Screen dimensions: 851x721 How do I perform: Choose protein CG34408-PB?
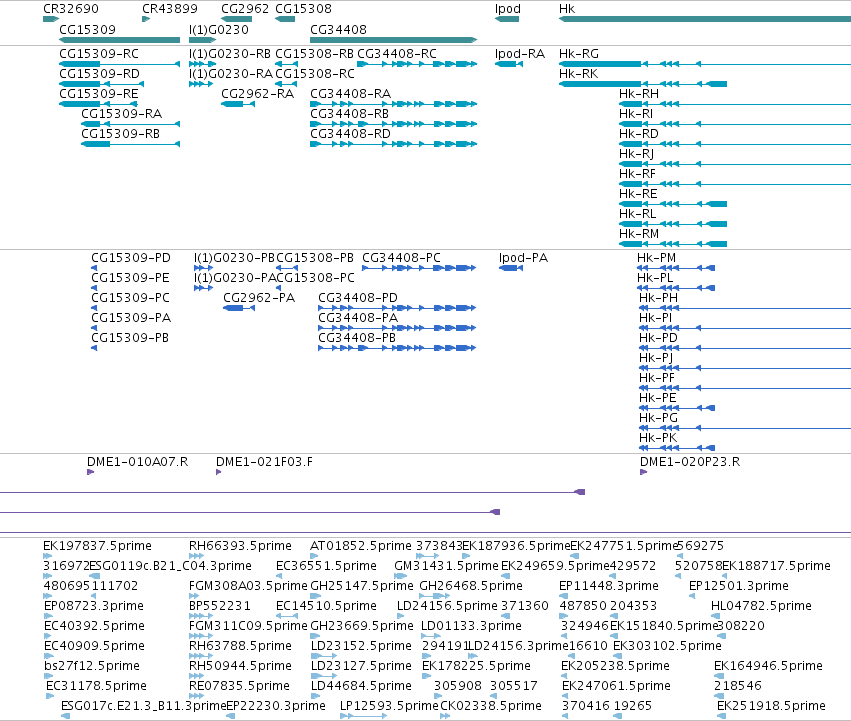(x=357, y=338)
